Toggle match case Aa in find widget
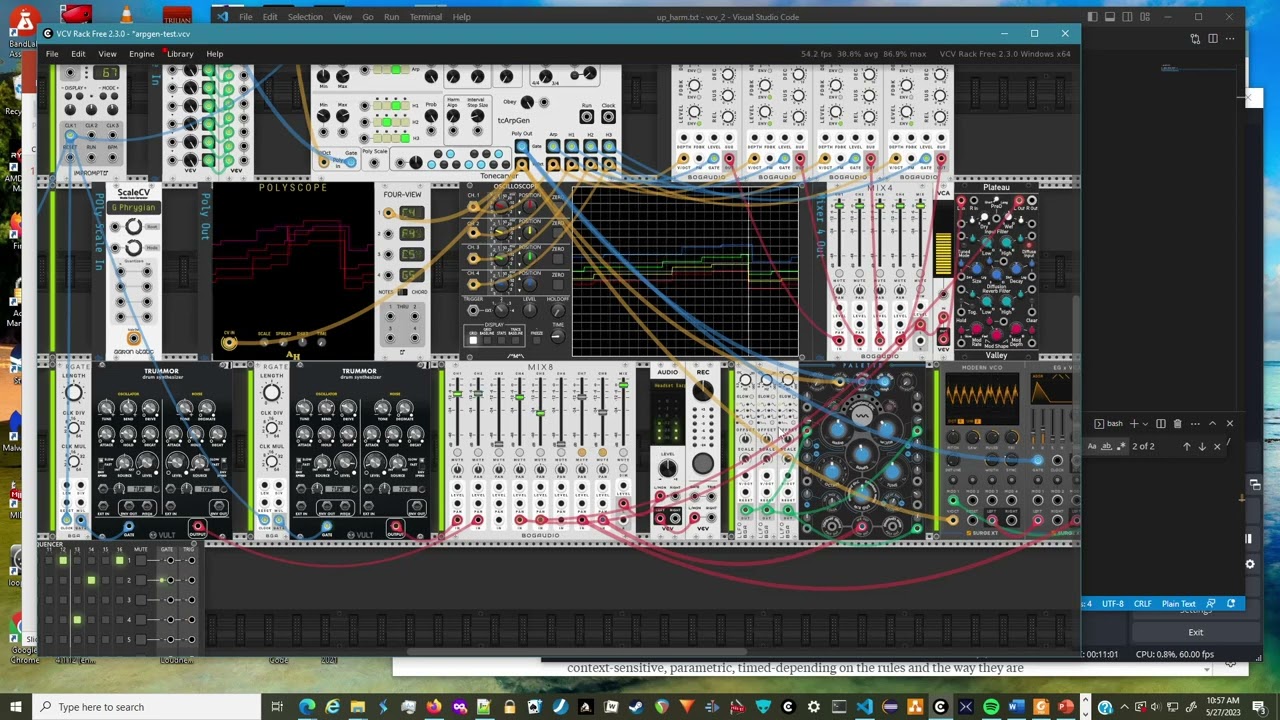 click(x=1092, y=446)
